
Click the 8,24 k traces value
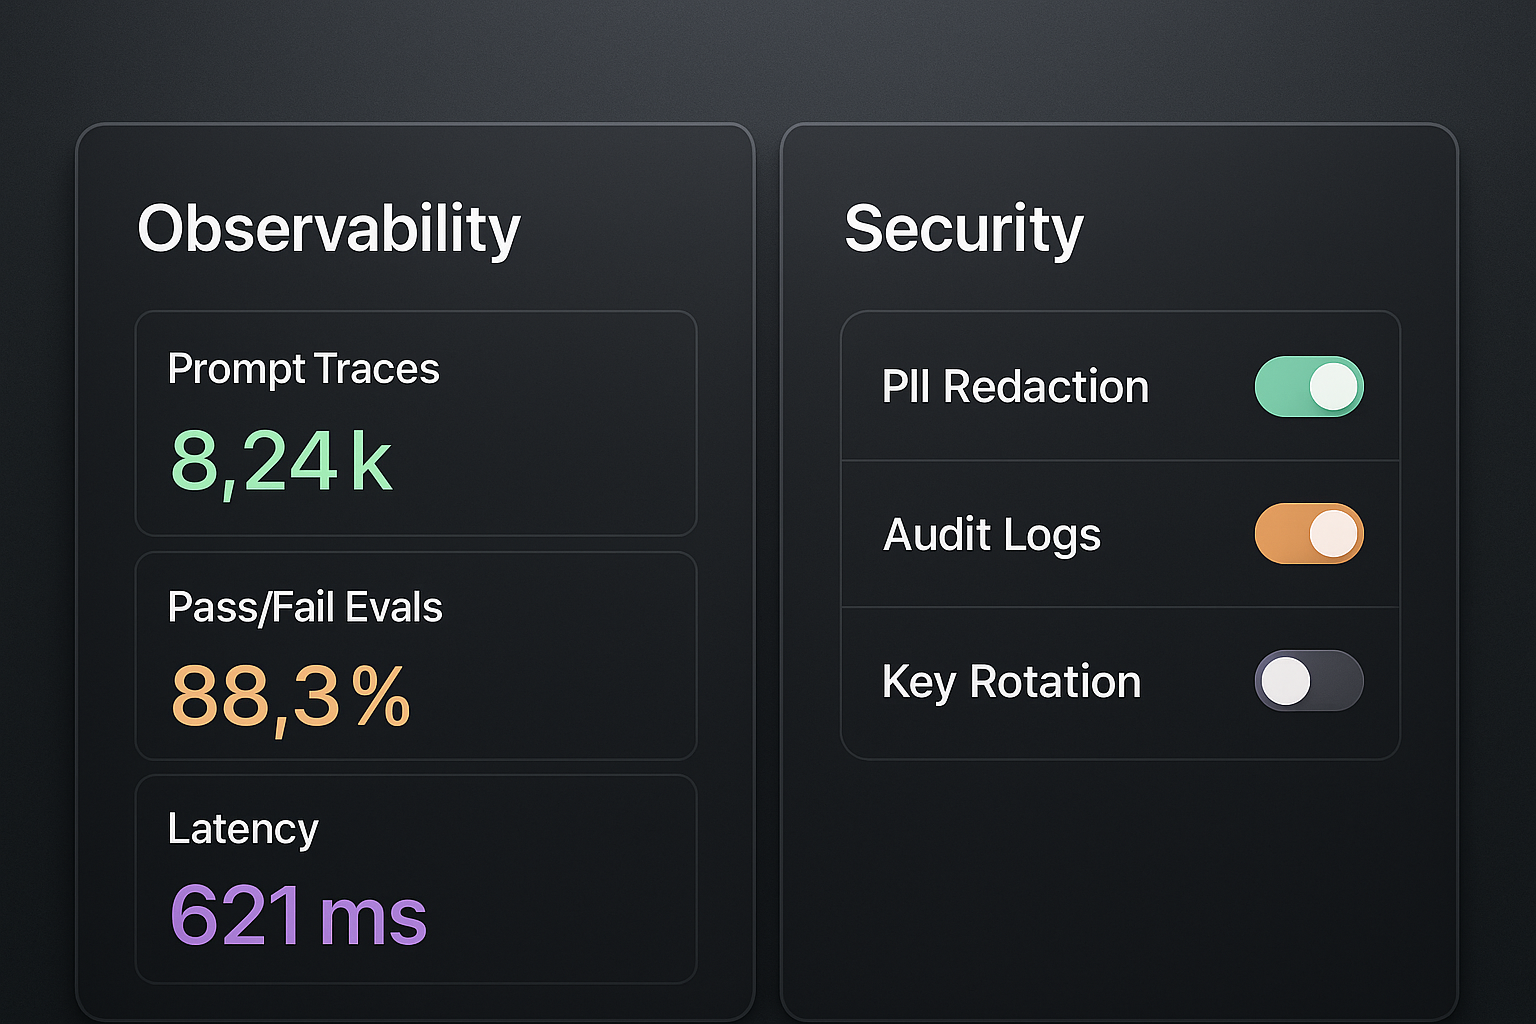(x=281, y=461)
